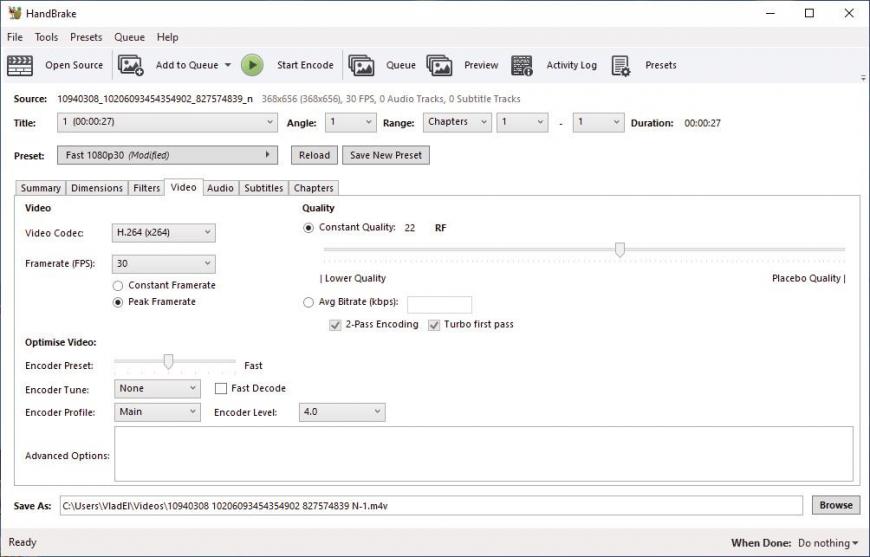870x557 pixels.
Task: Toggle the Turbo first pass checkbox
Action: coord(434,325)
